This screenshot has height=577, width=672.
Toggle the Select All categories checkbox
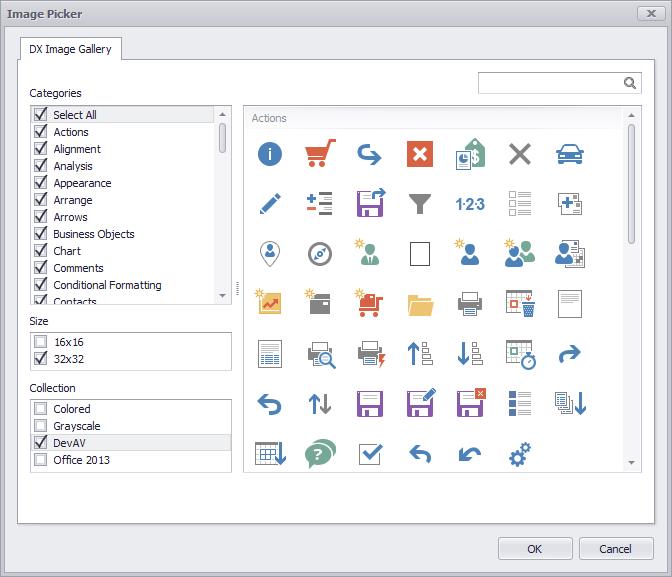[41, 115]
